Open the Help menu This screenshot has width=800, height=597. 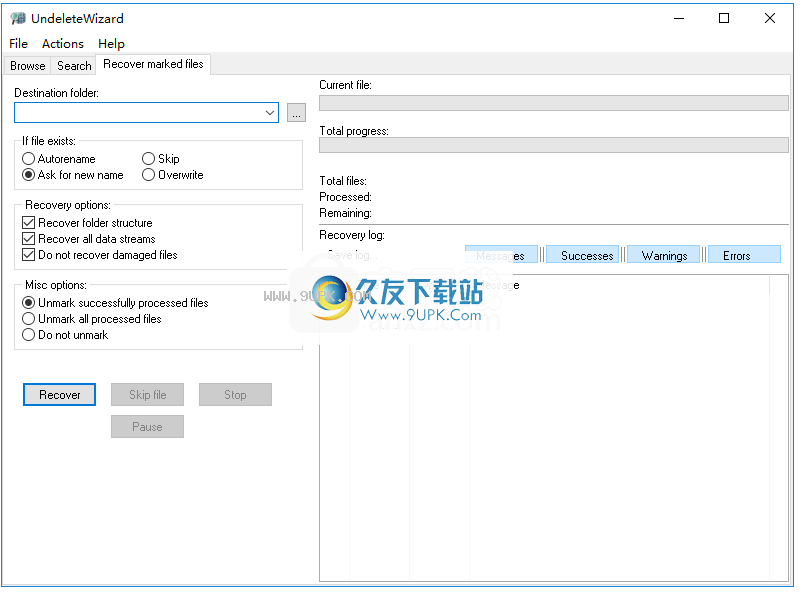111,44
